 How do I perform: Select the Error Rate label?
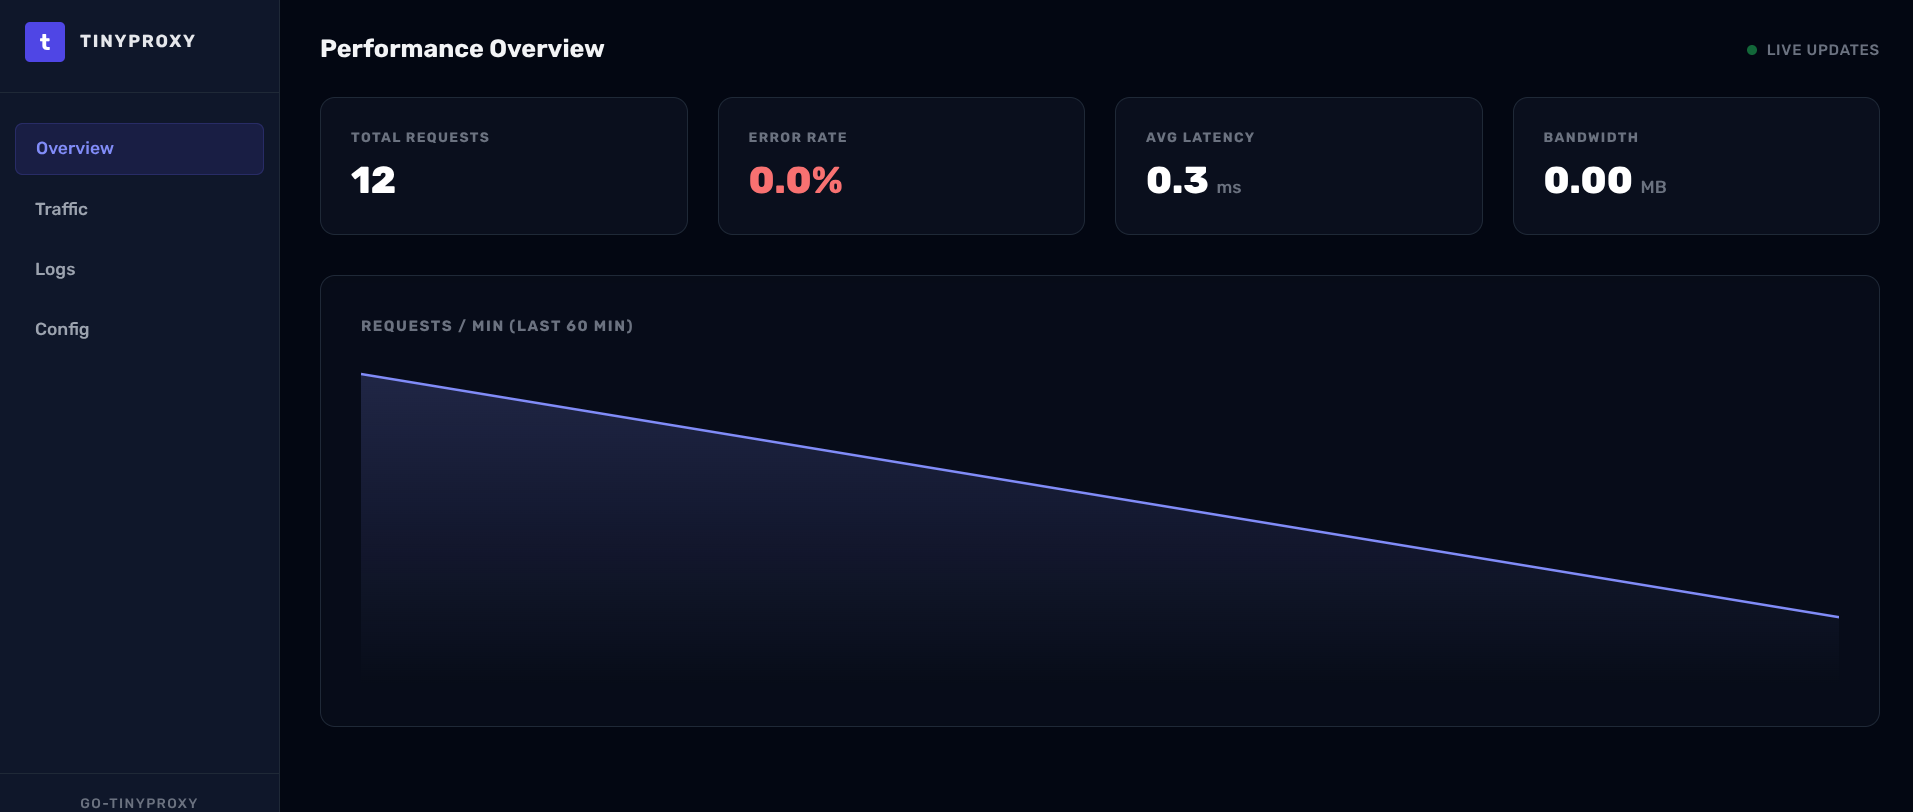click(797, 137)
